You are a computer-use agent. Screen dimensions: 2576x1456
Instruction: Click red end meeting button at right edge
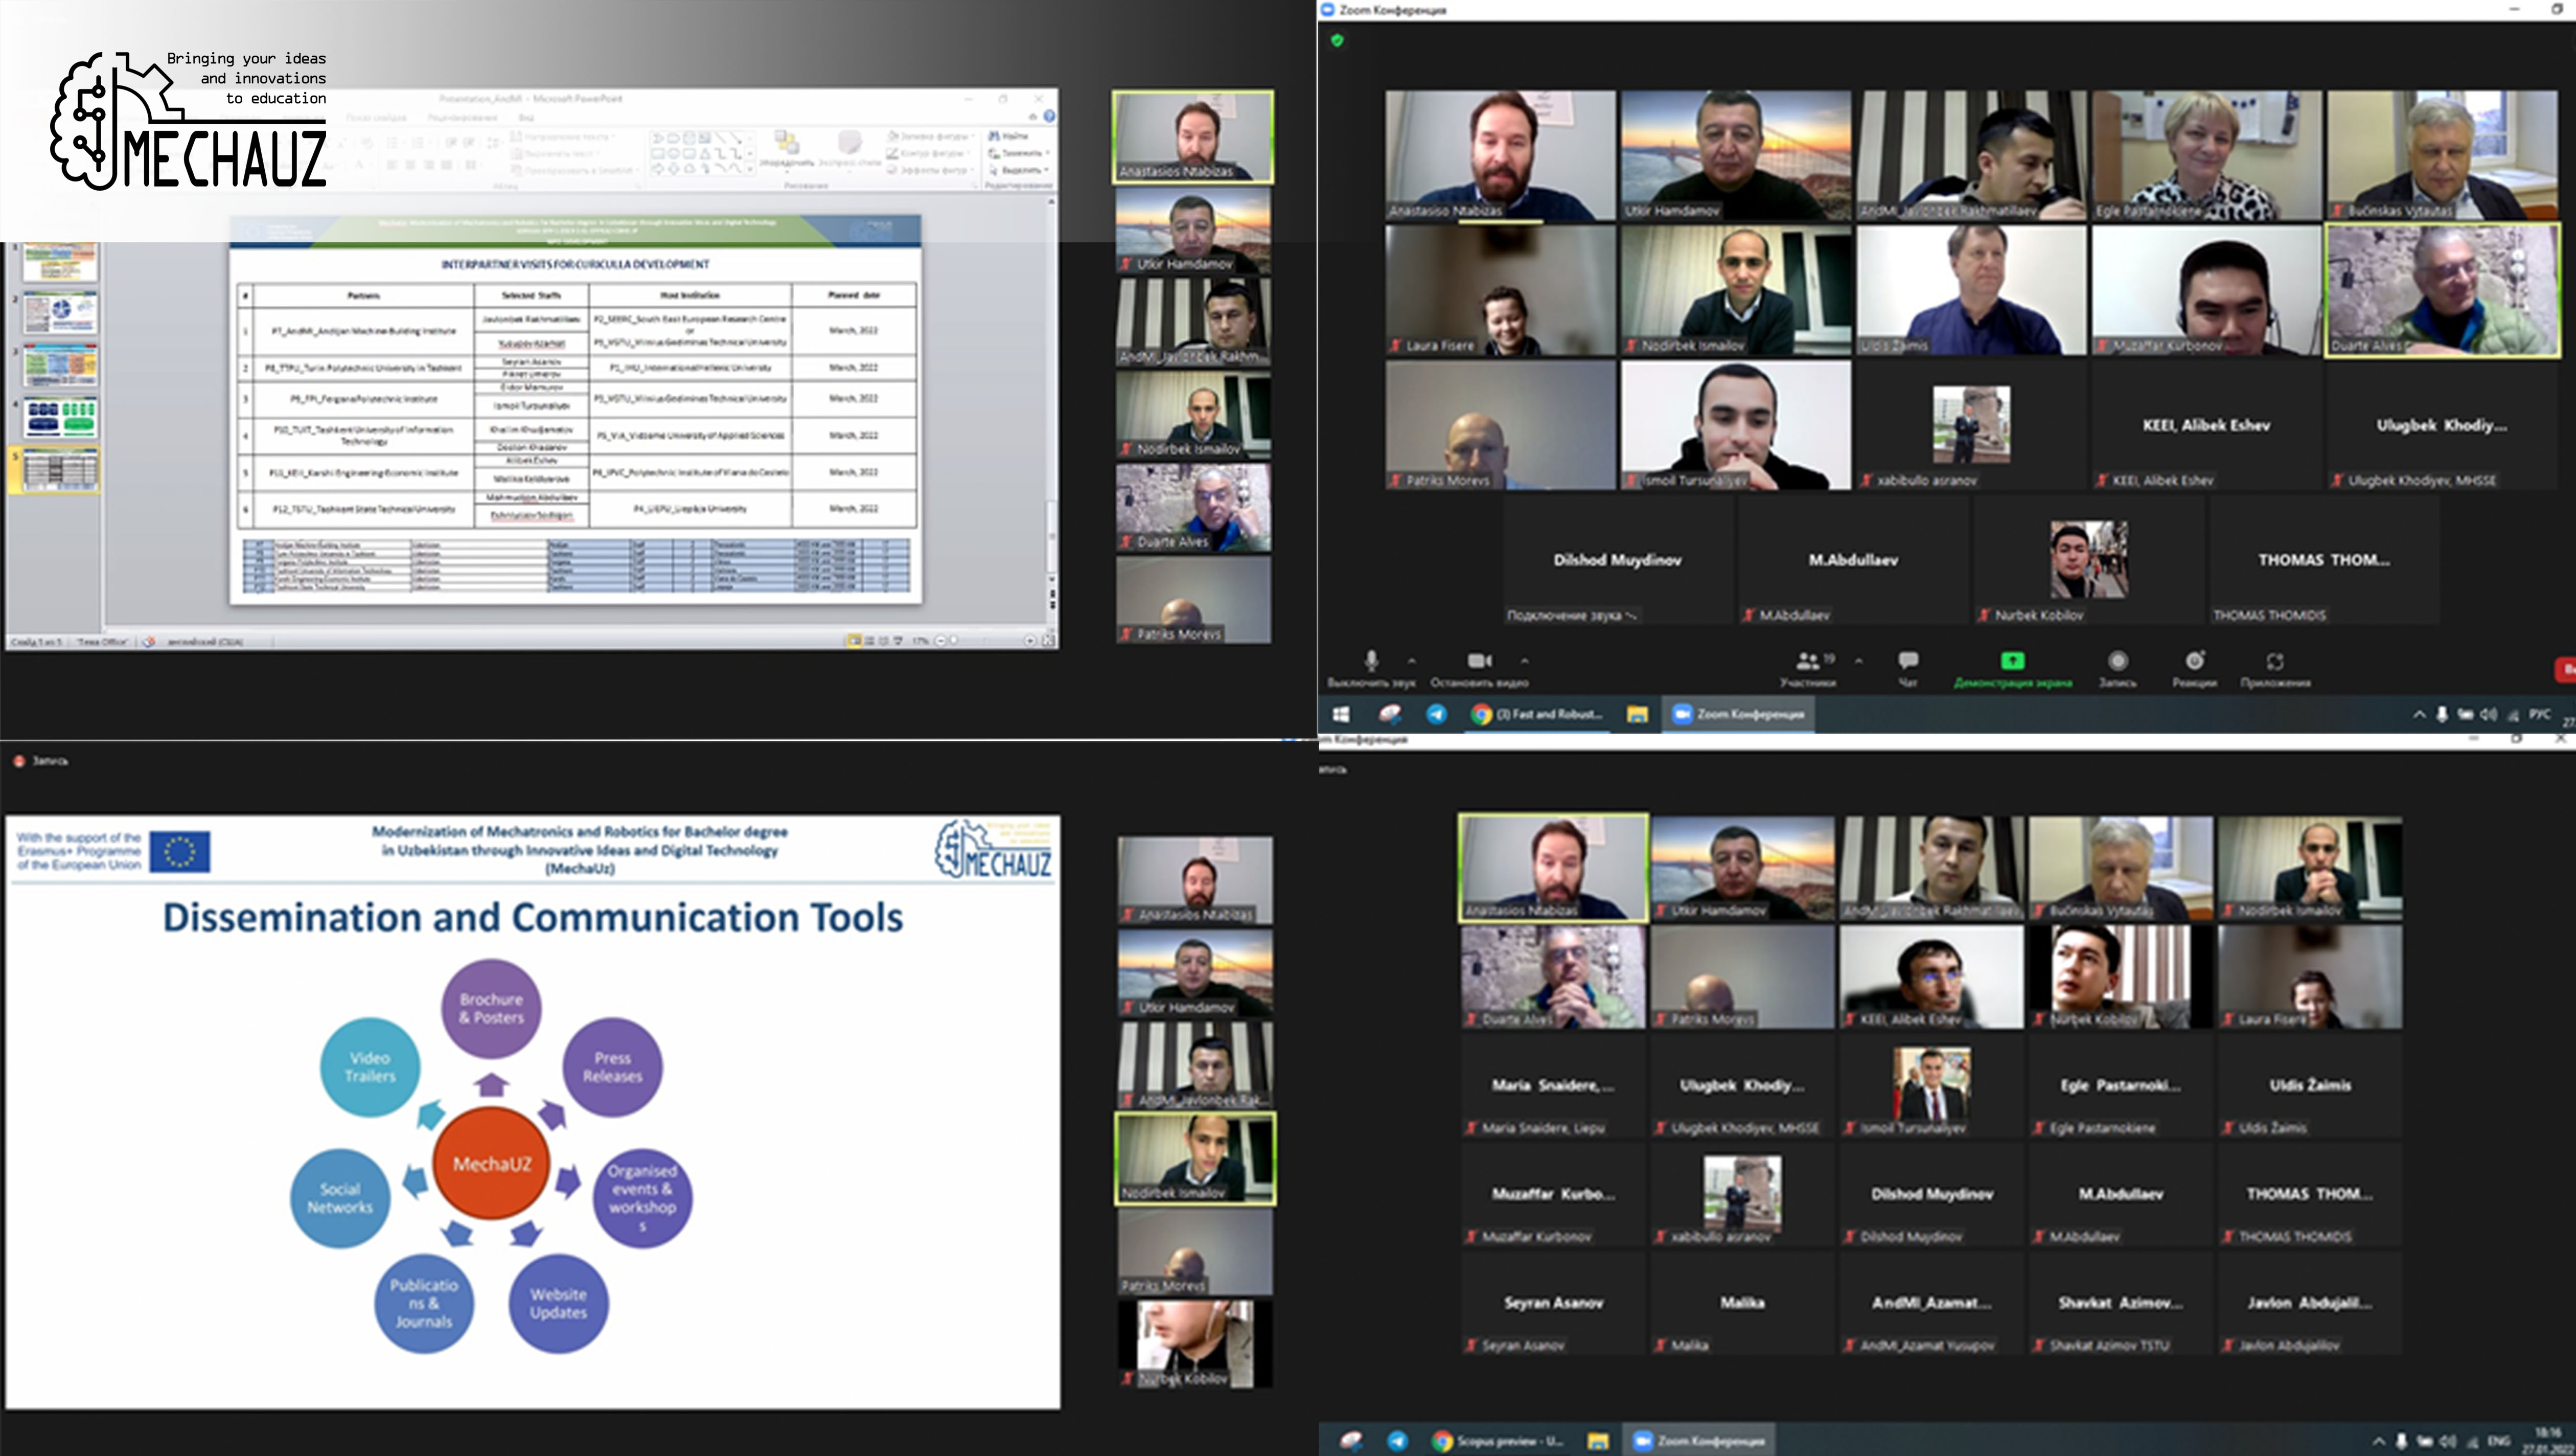[x=2566, y=669]
